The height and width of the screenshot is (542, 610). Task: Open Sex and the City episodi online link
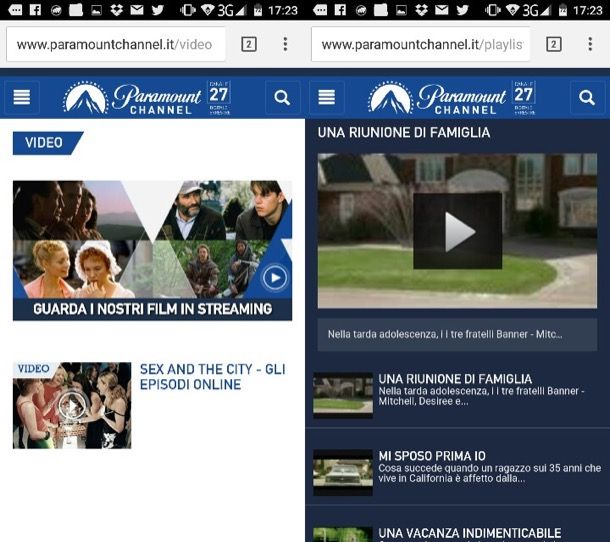click(x=212, y=377)
